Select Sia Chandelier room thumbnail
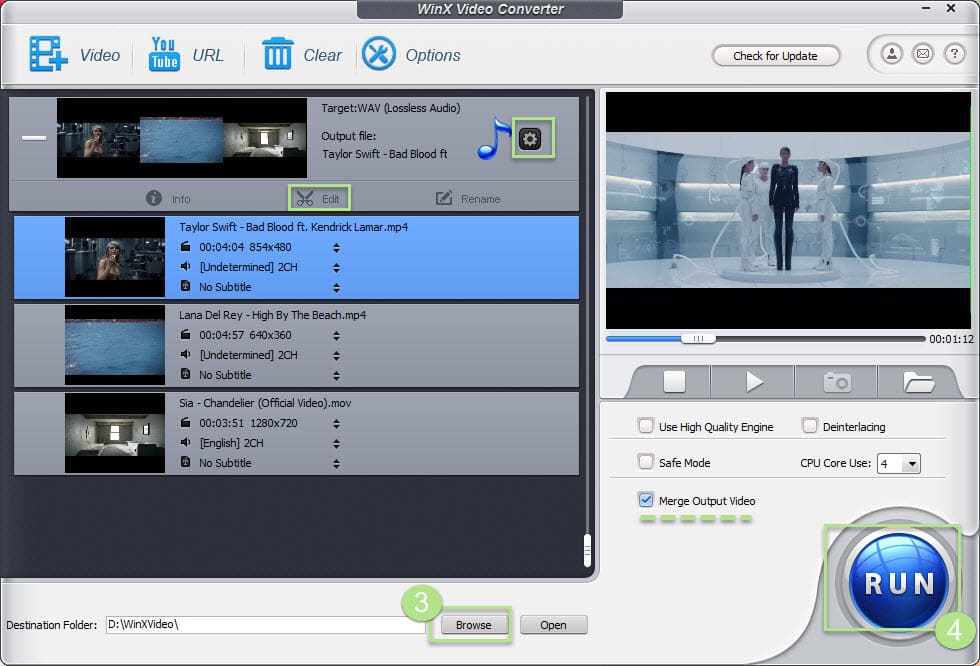Screen dimensions: 980x666 tap(115, 433)
